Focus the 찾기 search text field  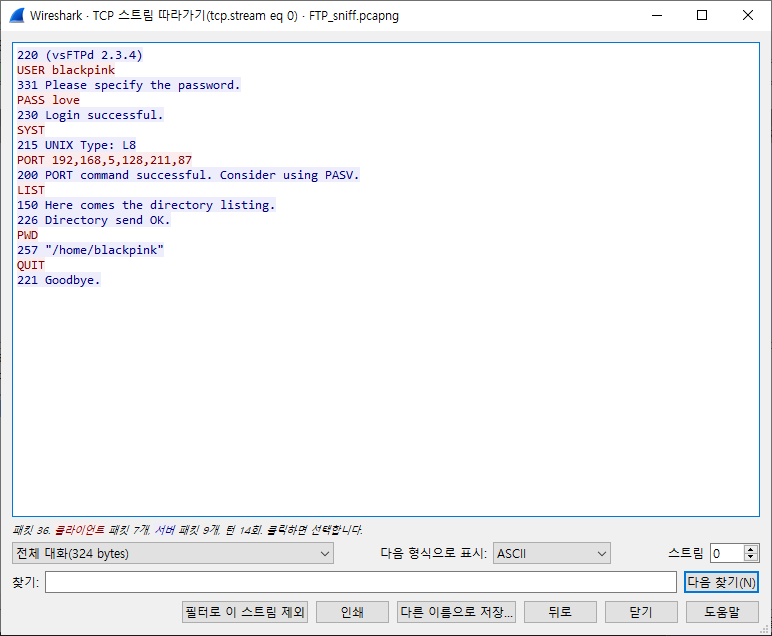pos(361,582)
